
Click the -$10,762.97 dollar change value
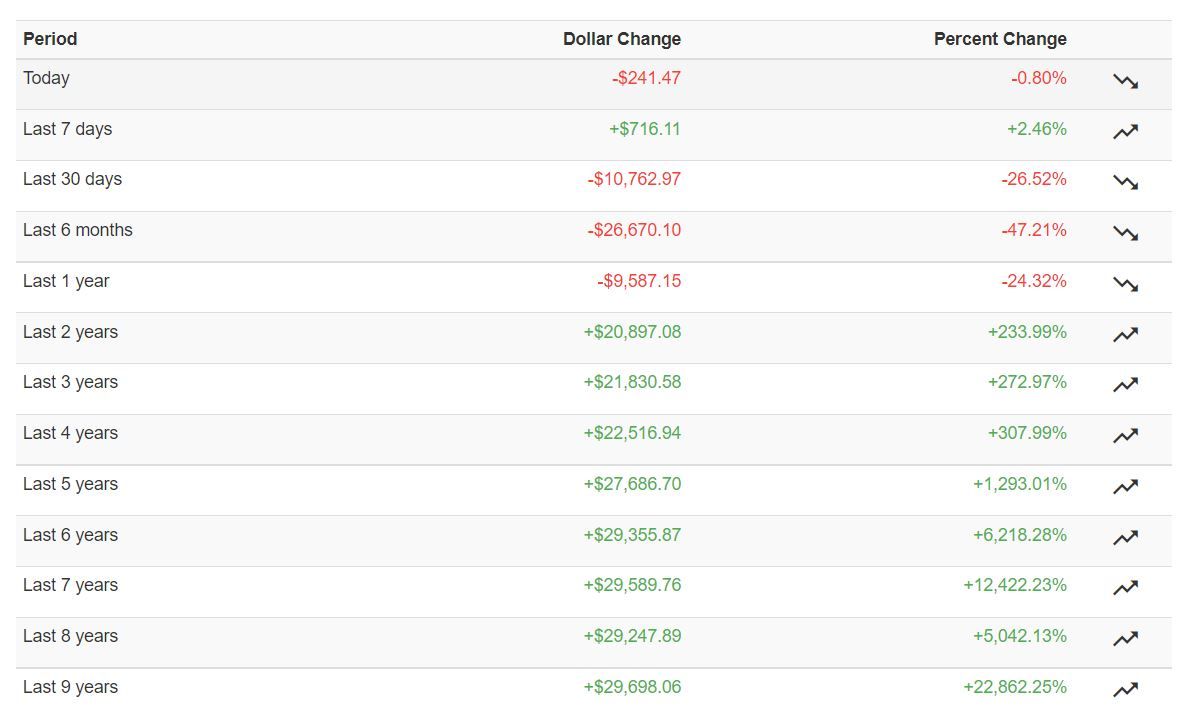coord(634,179)
